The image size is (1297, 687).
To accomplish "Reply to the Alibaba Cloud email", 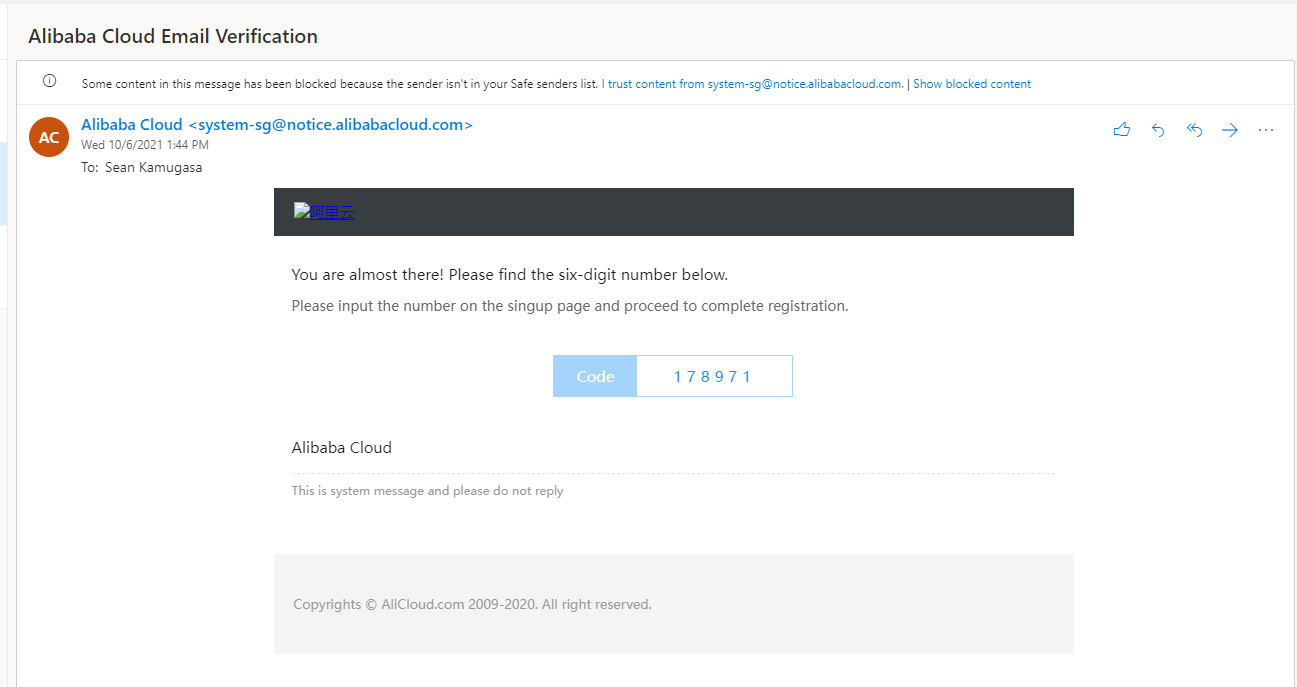I will tap(1158, 130).
